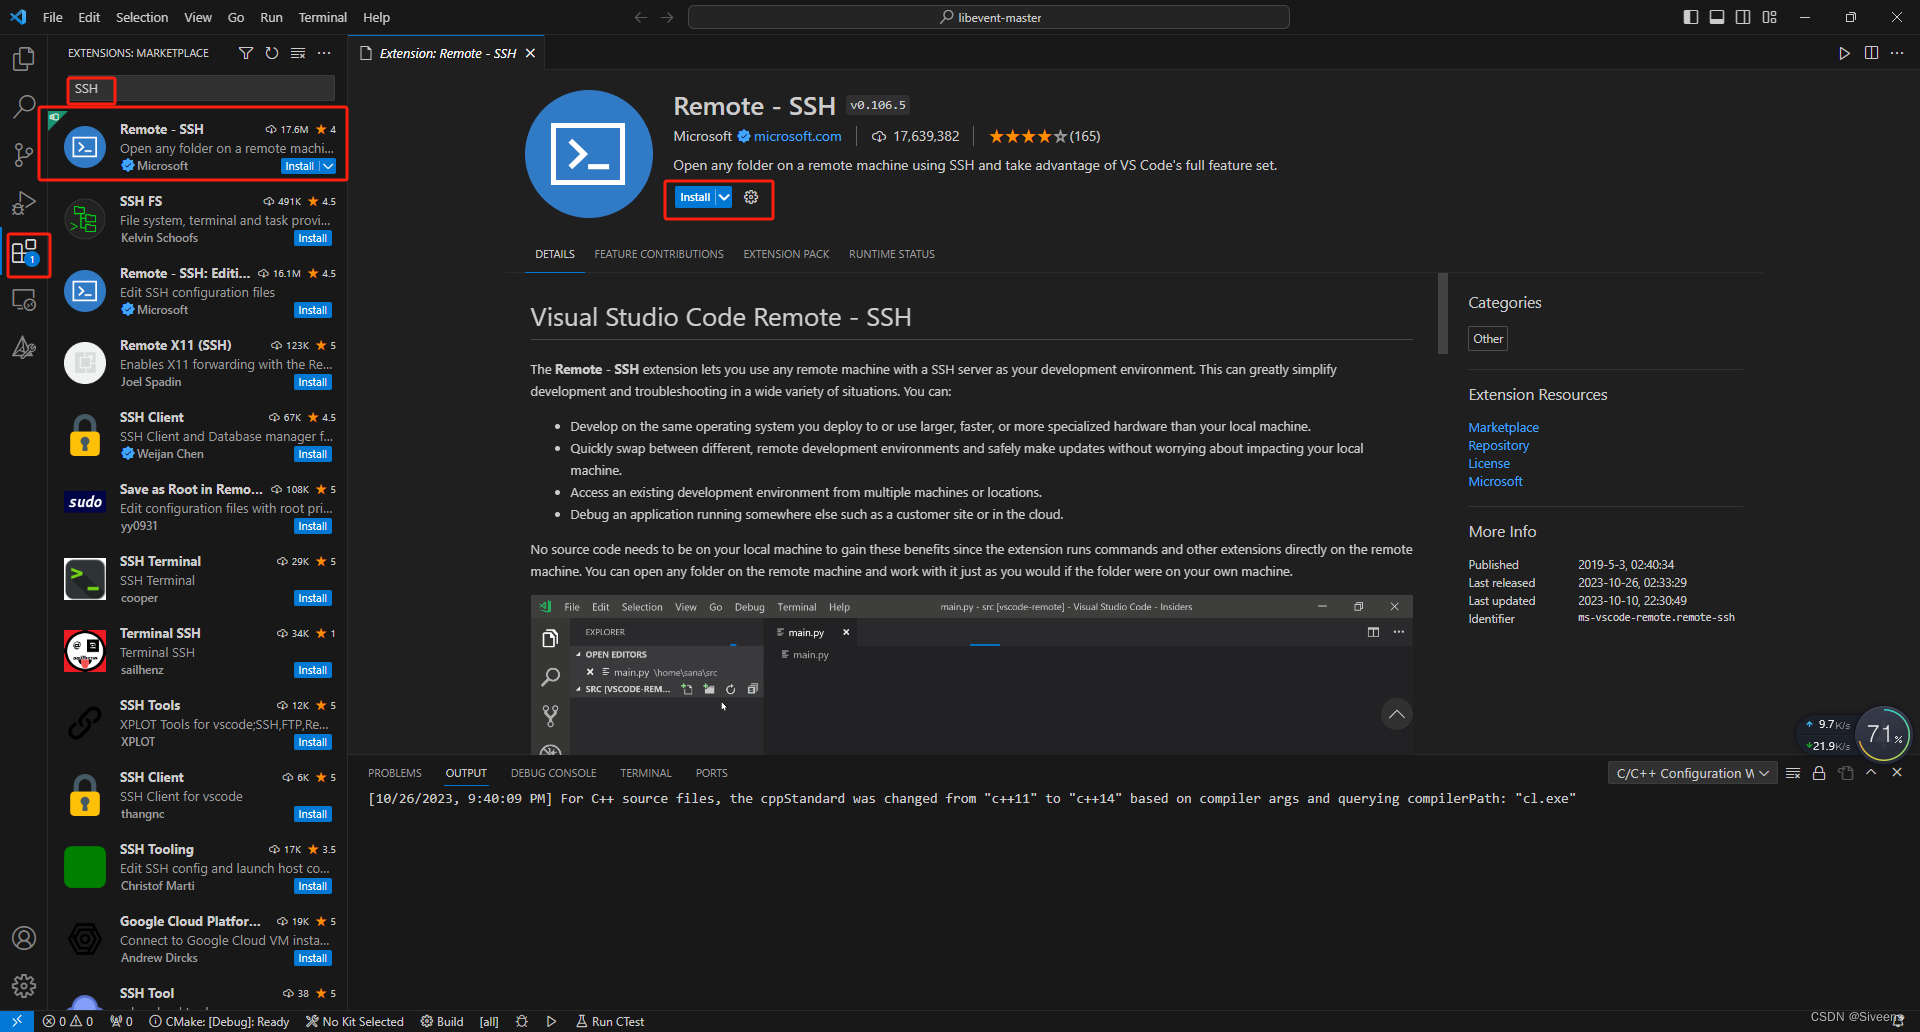
Task: Open Remote Explorer in activity bar
Action: point(24,300)
